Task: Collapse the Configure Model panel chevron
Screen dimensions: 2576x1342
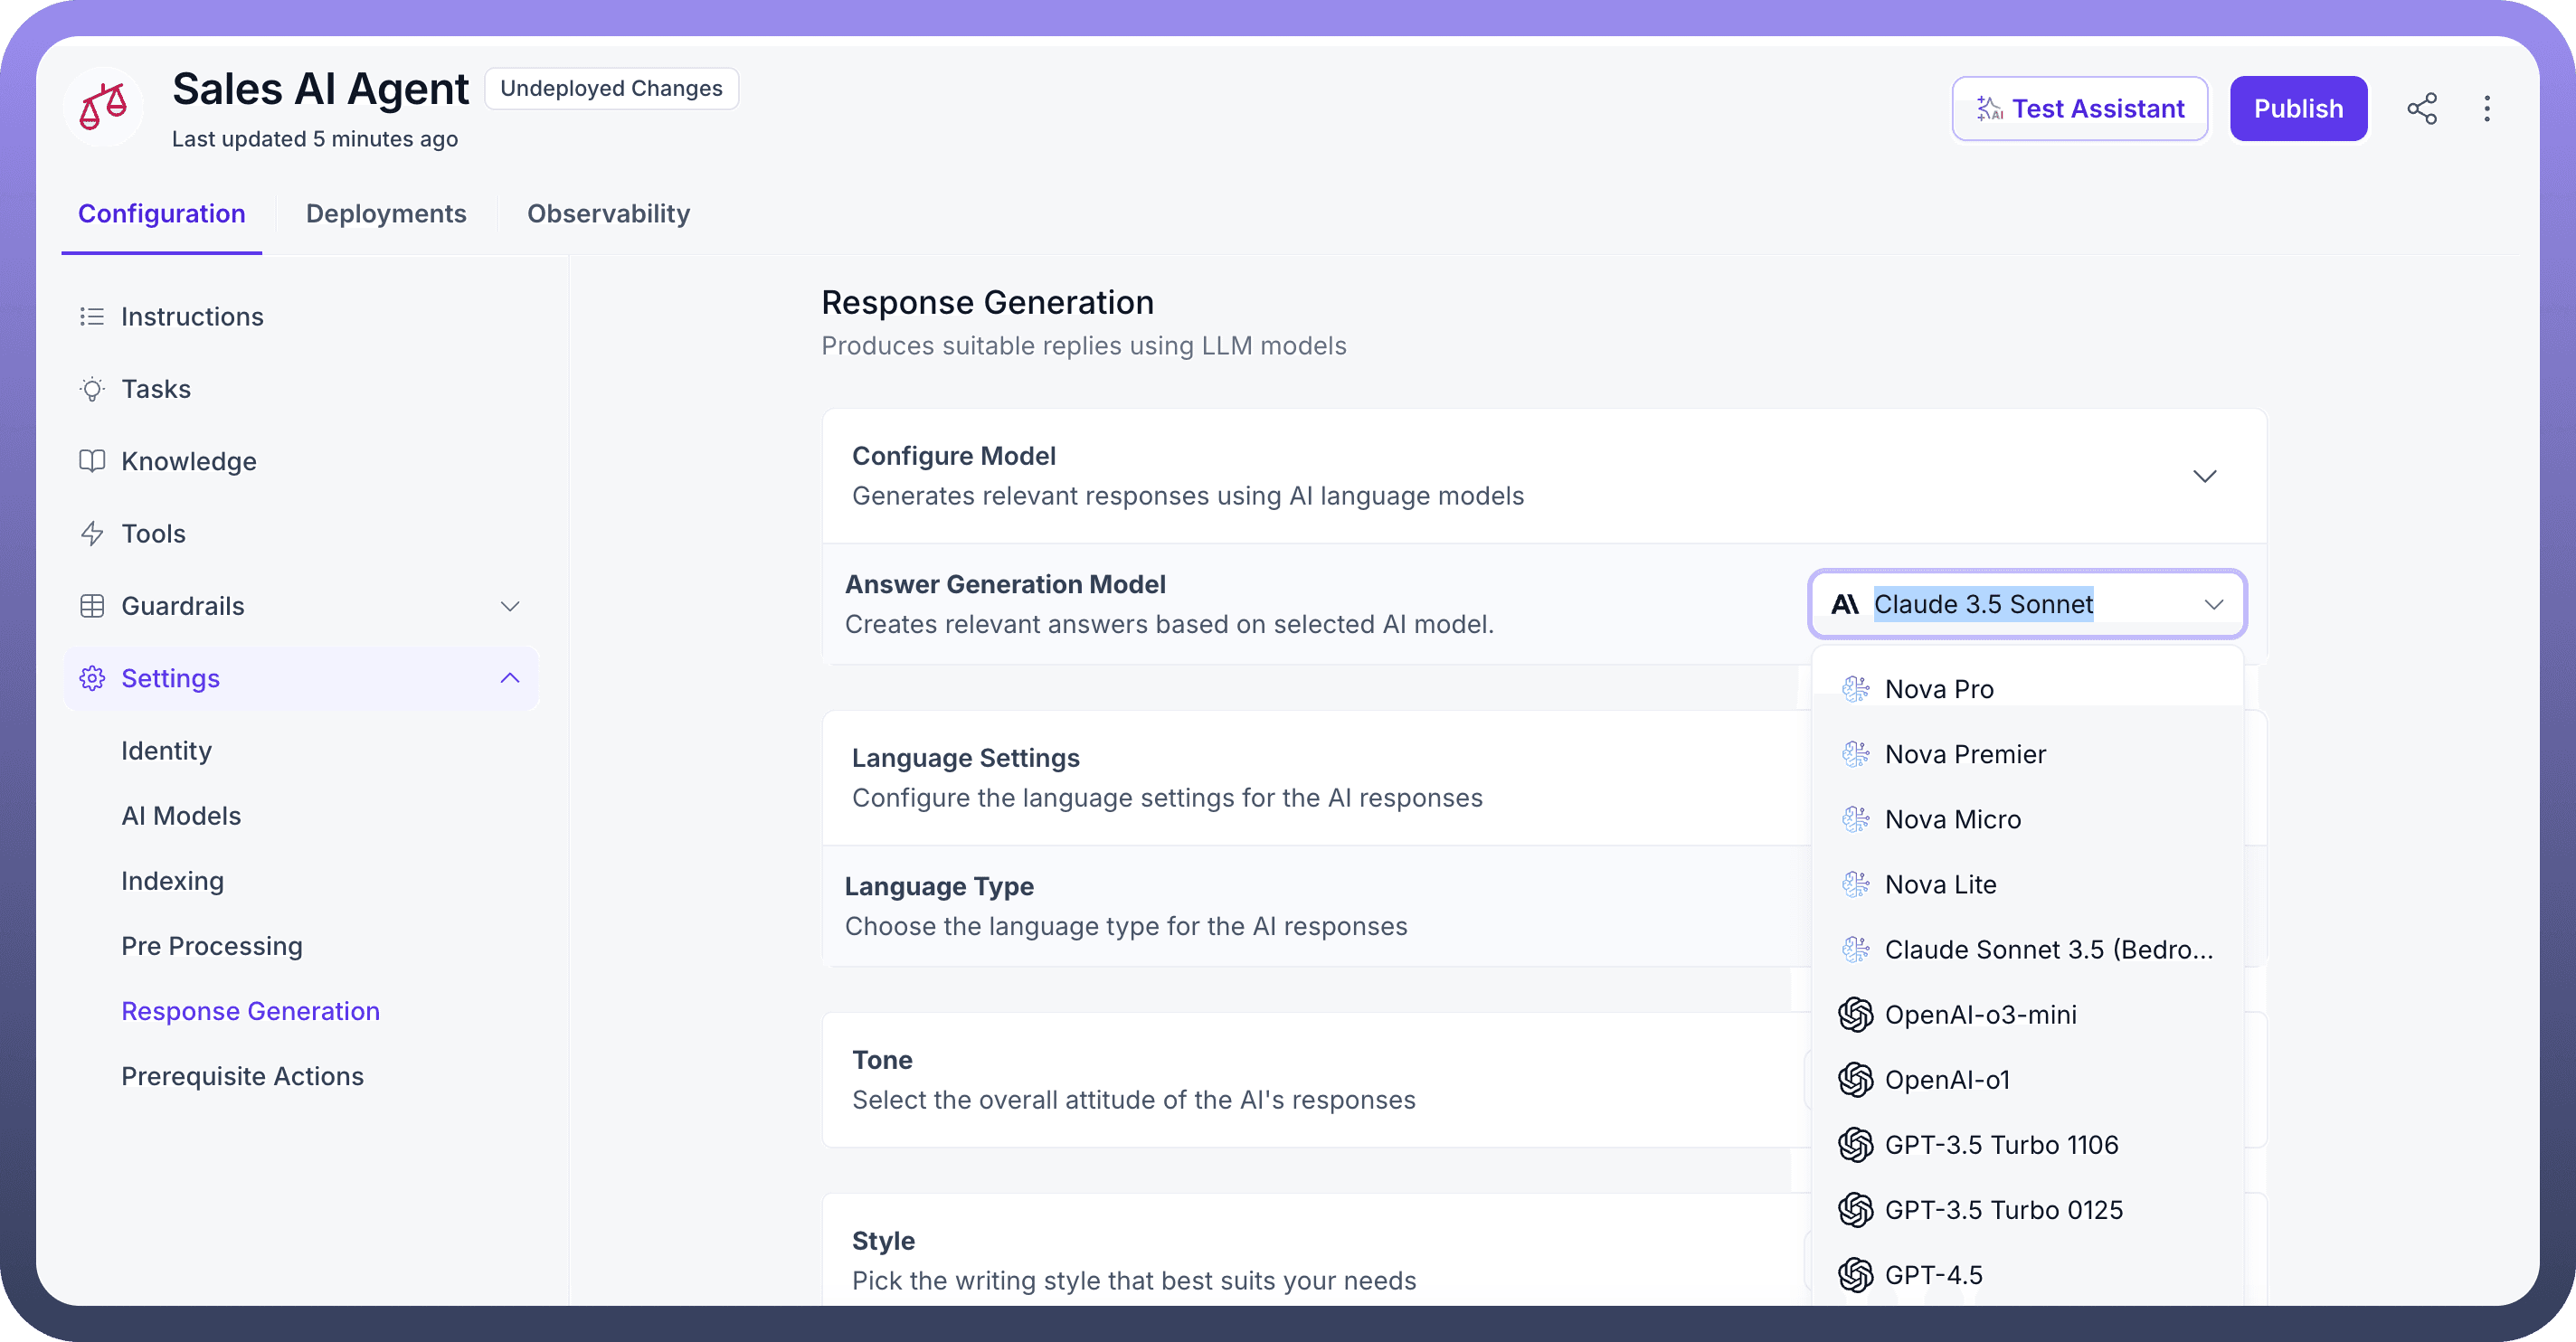Action: (x=2205, y=476)
